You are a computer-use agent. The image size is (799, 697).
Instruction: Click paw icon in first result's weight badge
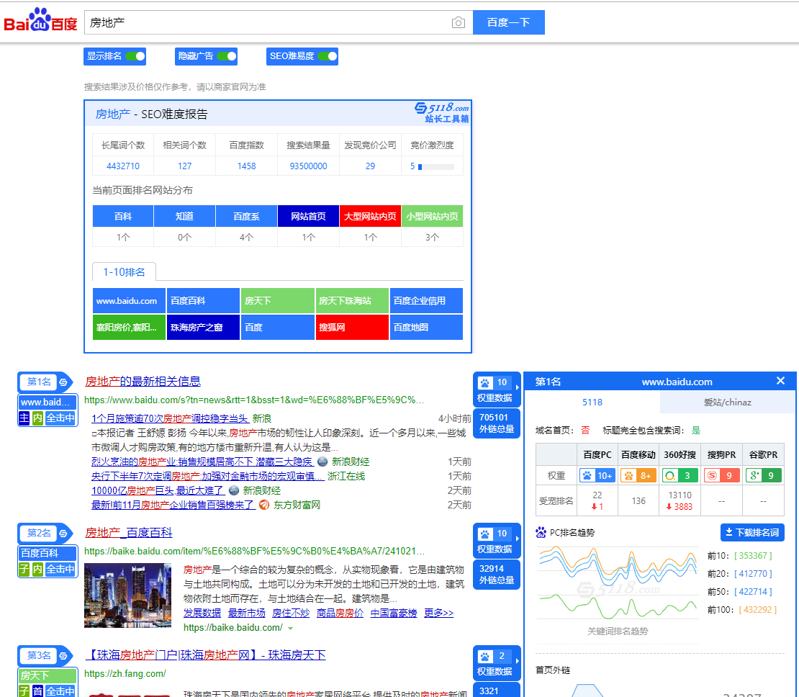(x=485, y=383)
